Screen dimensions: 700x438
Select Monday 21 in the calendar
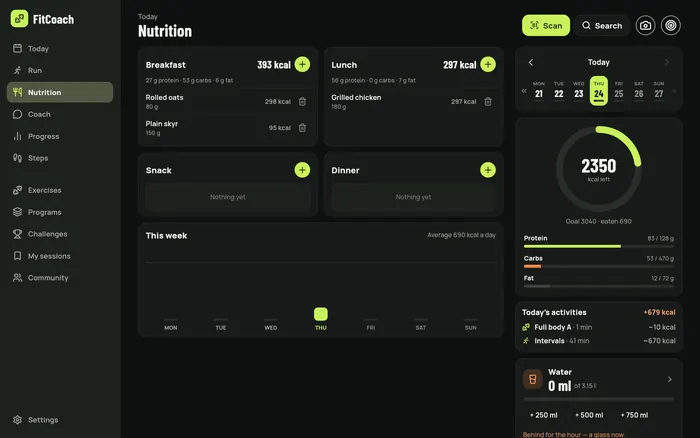(x=539, y=91)
